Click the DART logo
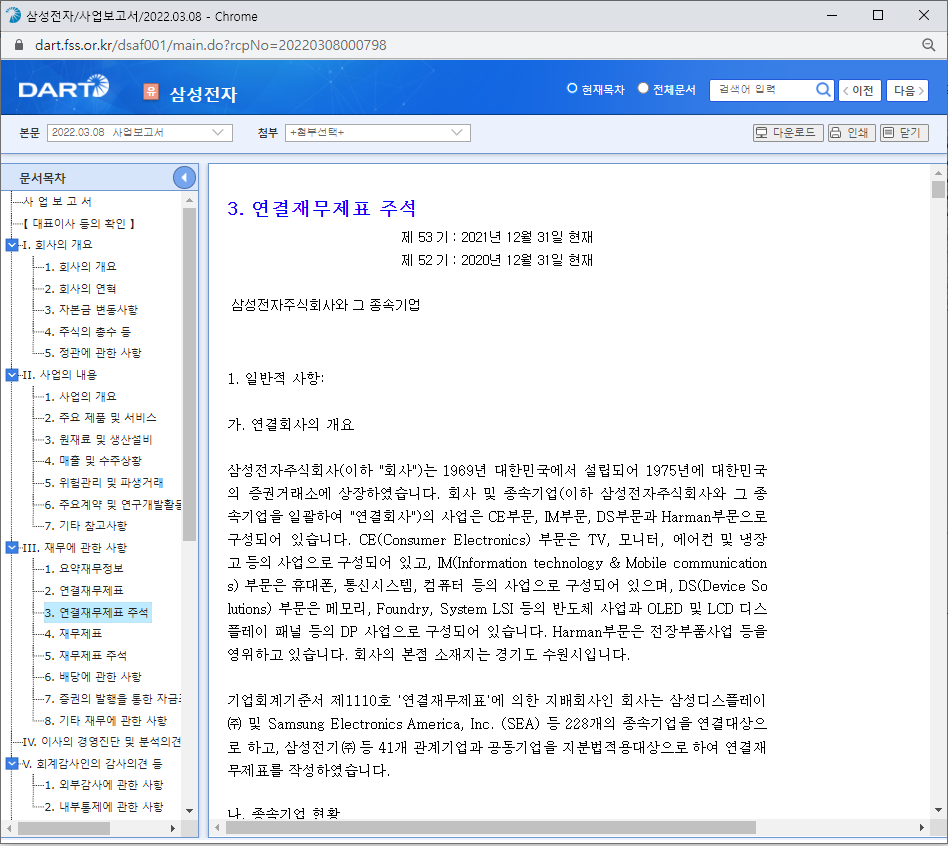The height and width of the screenshot is (846, 948). point(63,88)
